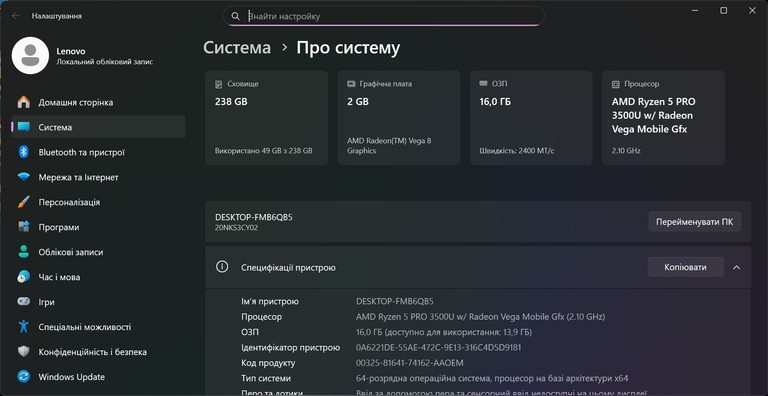
Task: Maximize the settings window
Action: pyautogui.click(x=723, y=10)
